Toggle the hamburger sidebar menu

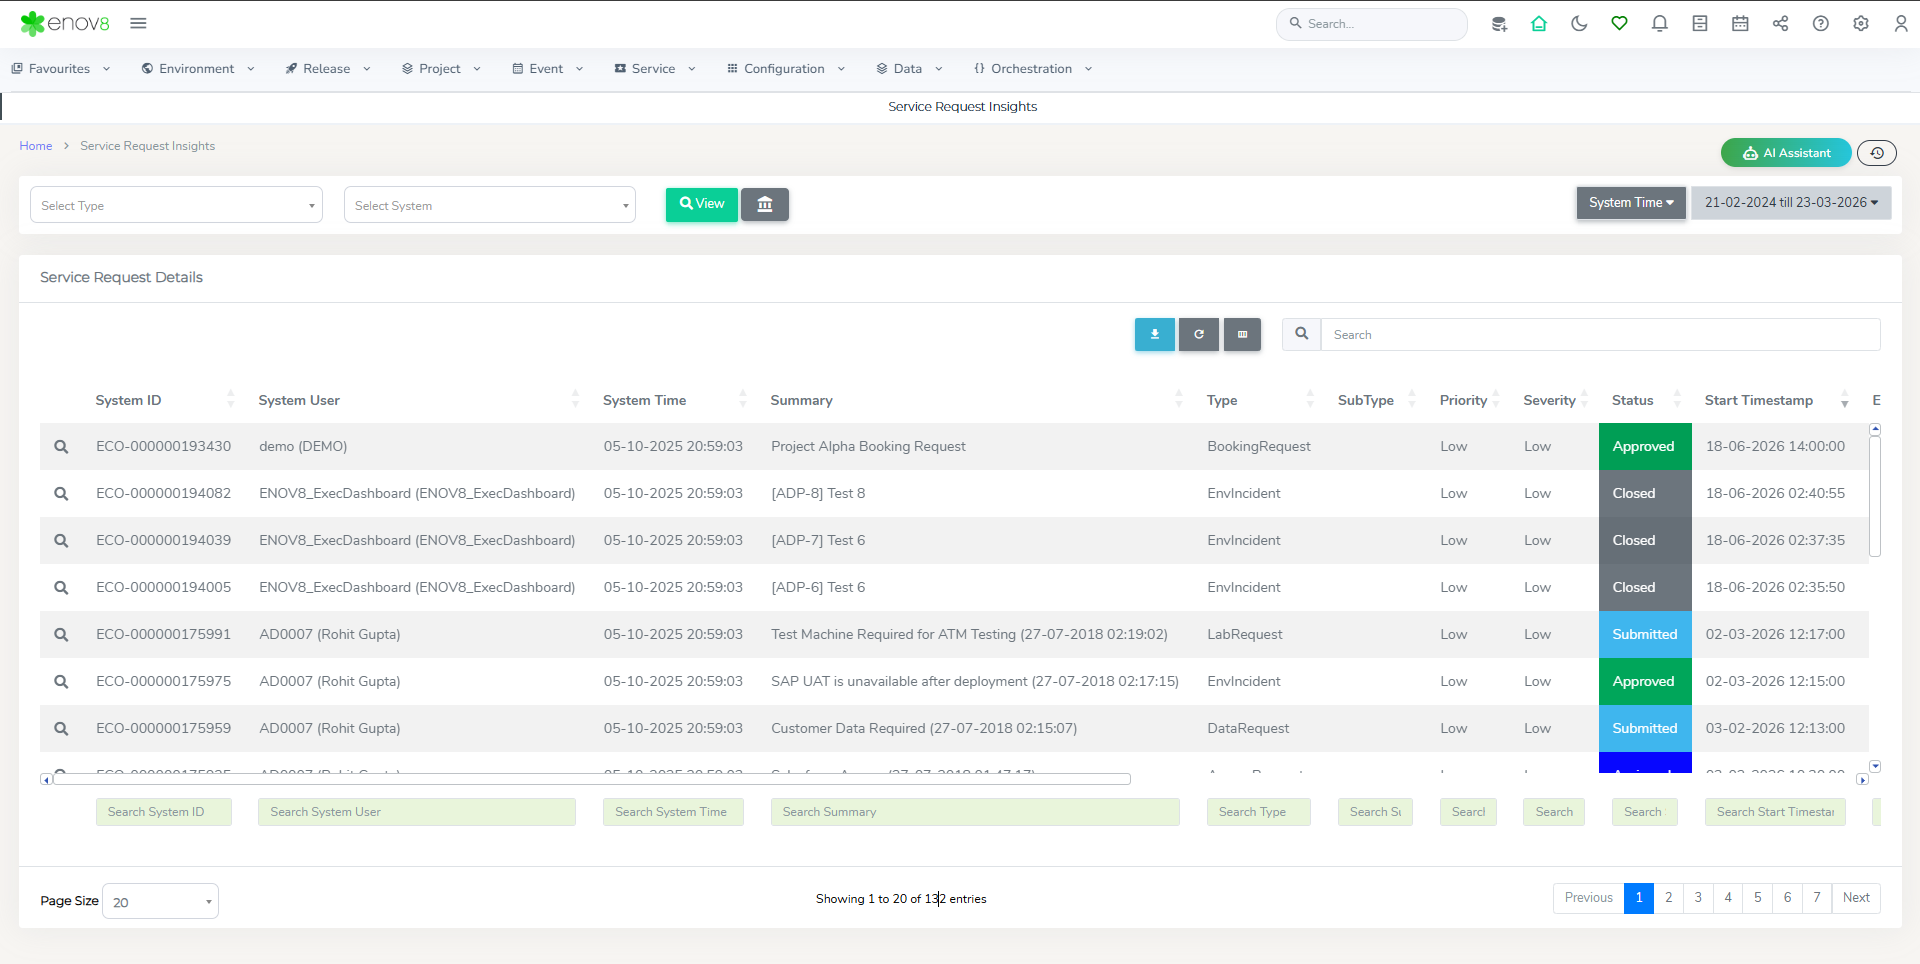[x=138, y=23]
